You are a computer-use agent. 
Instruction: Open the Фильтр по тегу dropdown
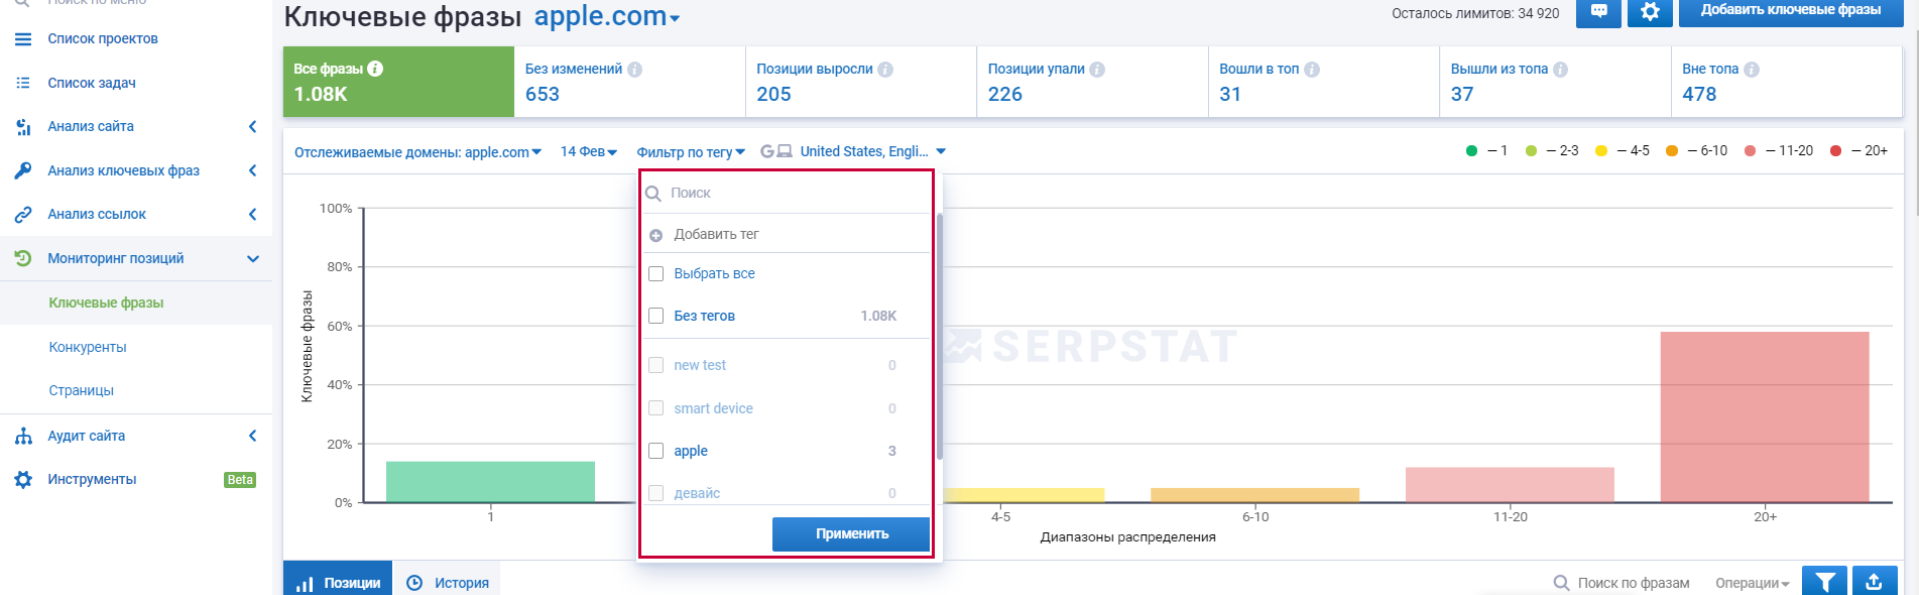pyautogui.click(x=691, y=152)
